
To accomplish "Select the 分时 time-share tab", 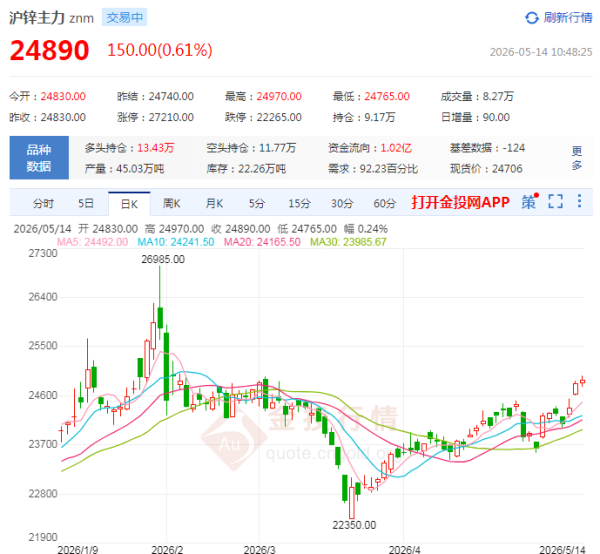I will tap(43, 203).
